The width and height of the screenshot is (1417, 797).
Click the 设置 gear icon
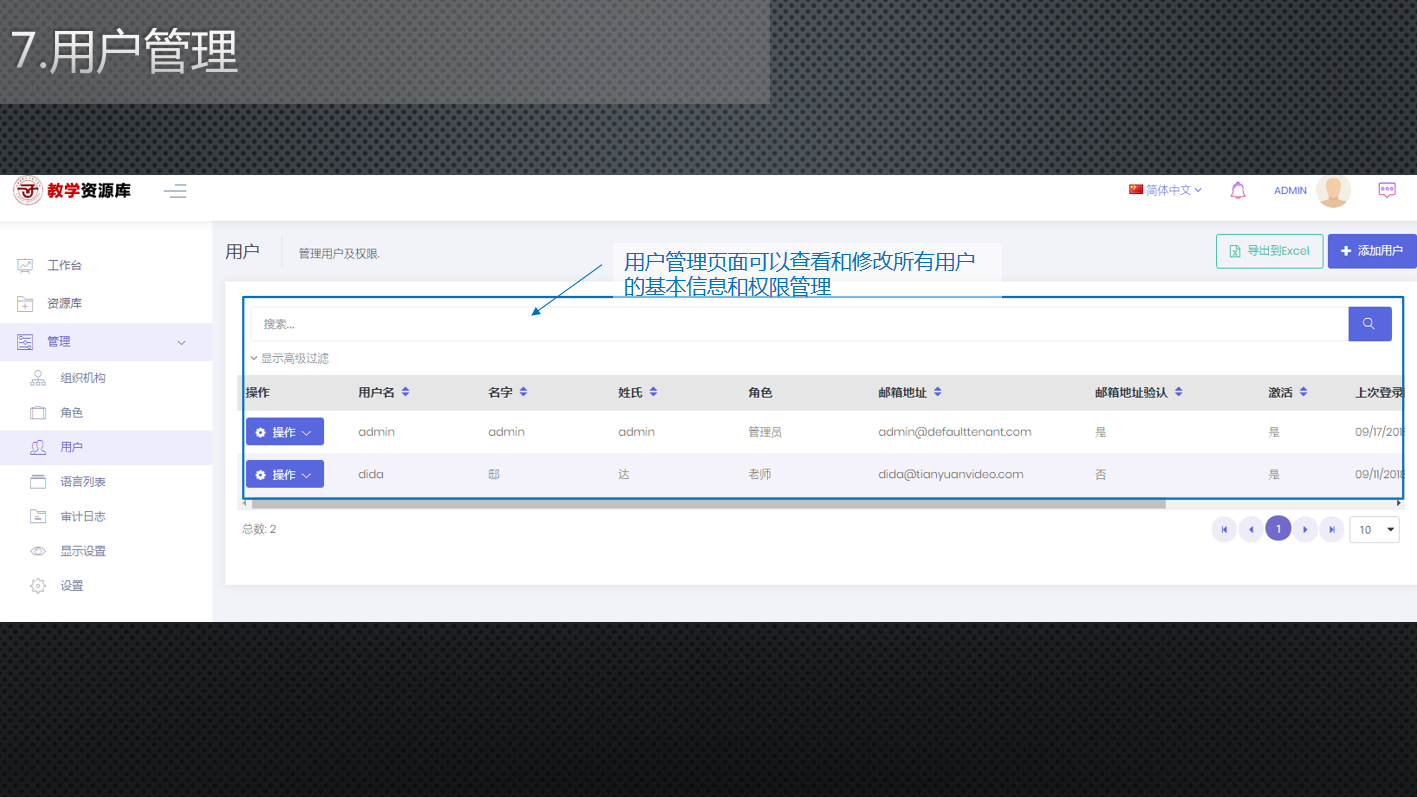click(38, 586)
